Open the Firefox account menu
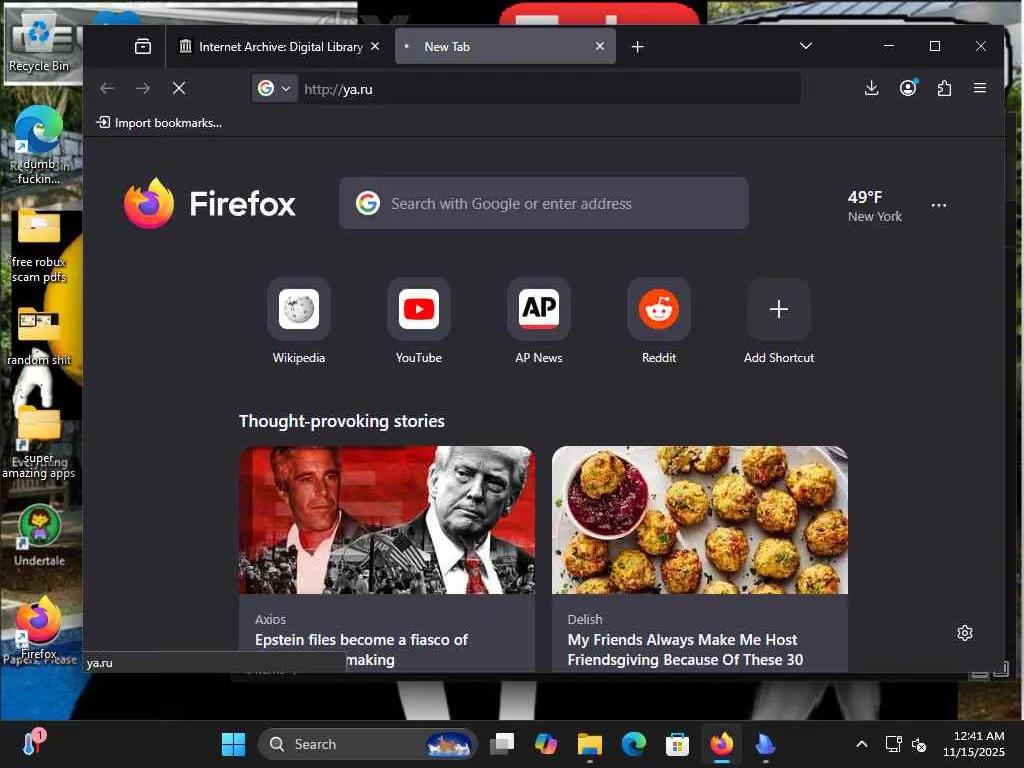 coord(908,88)
